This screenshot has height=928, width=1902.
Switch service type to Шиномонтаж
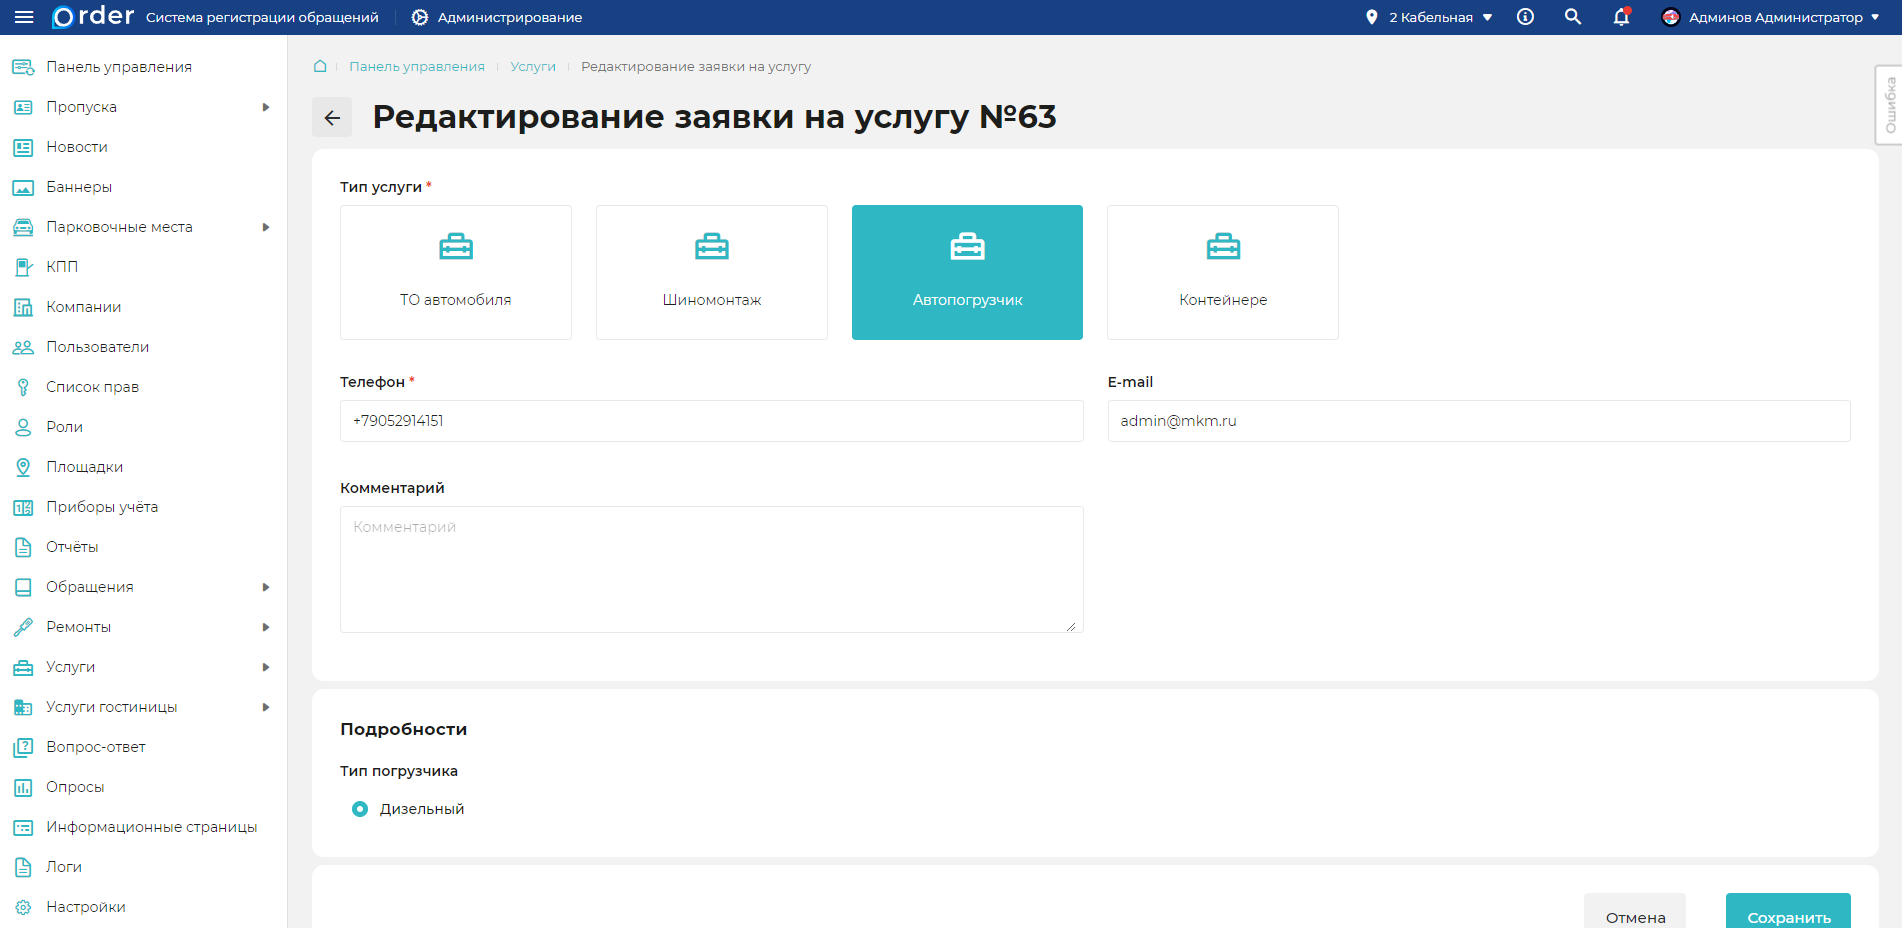[711, 272]
